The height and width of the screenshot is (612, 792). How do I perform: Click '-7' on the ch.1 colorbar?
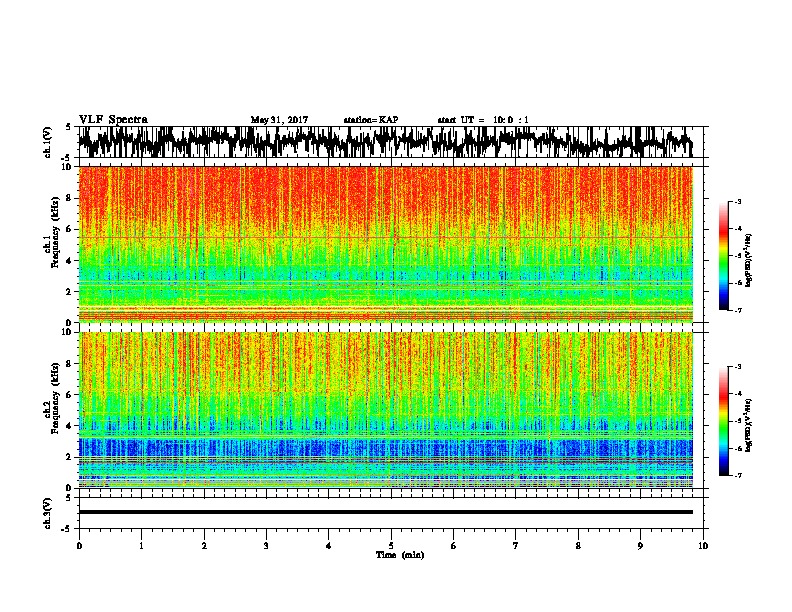pyautogui.click(x=738, y=310)
